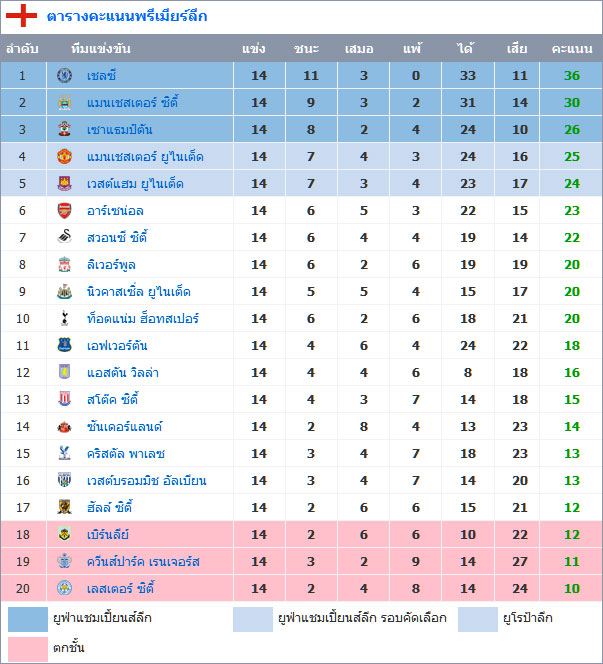Open the เลสเตอร์ ซิตี้ team link
The height and width of the screenshot is (664, 603).
click(120, 589)
